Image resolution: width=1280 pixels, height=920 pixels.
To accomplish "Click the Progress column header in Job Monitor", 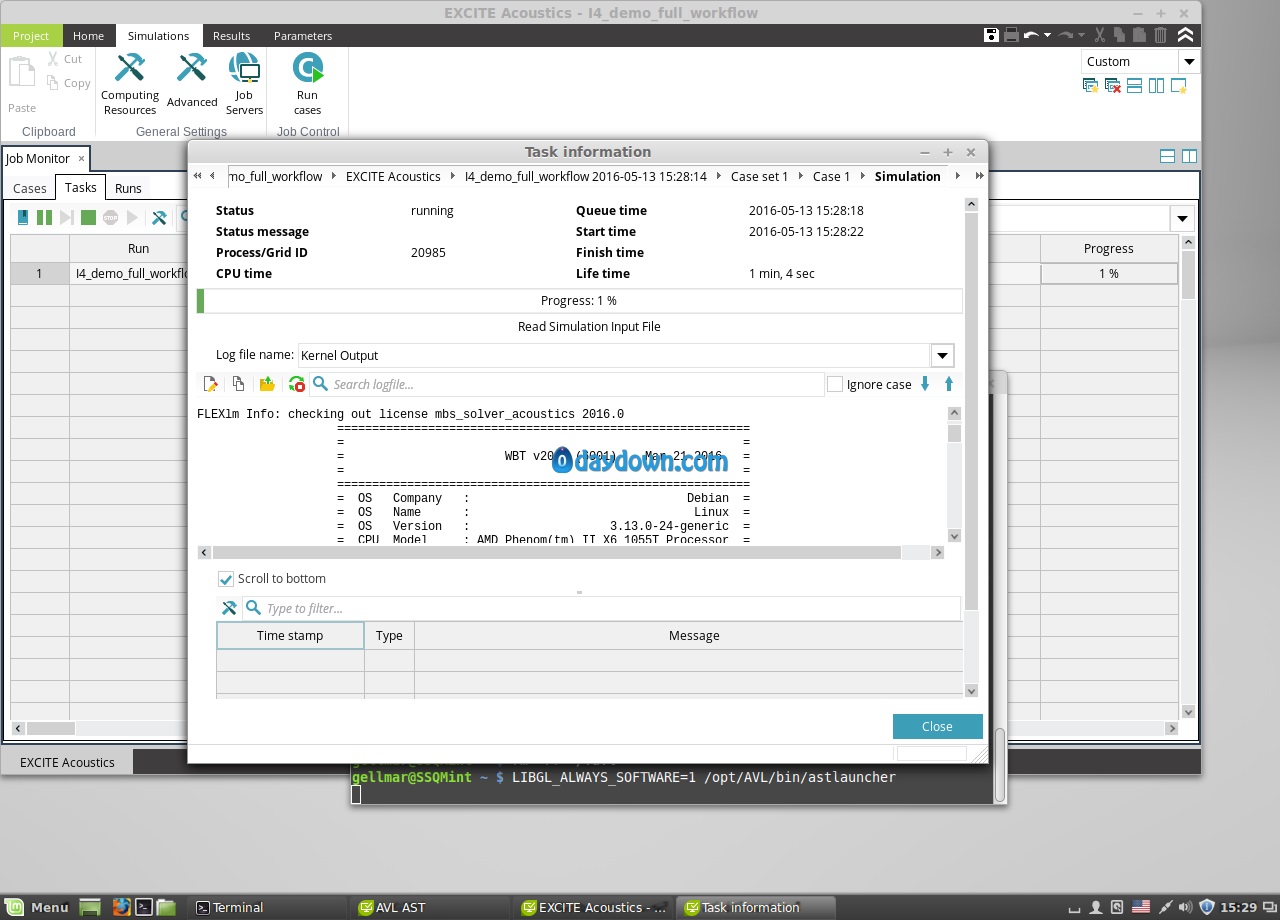I will pyautogui.click(x=1109, y=248).
